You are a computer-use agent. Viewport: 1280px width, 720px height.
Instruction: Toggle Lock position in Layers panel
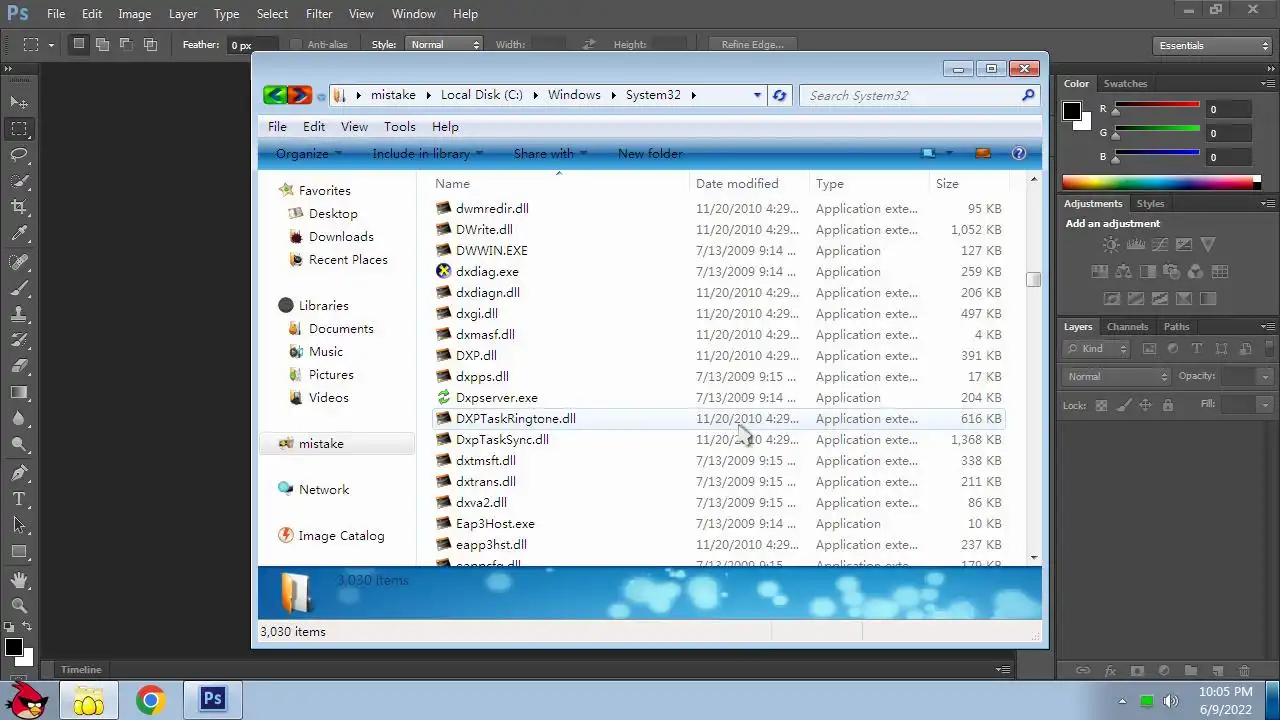tap(1145, 405)
